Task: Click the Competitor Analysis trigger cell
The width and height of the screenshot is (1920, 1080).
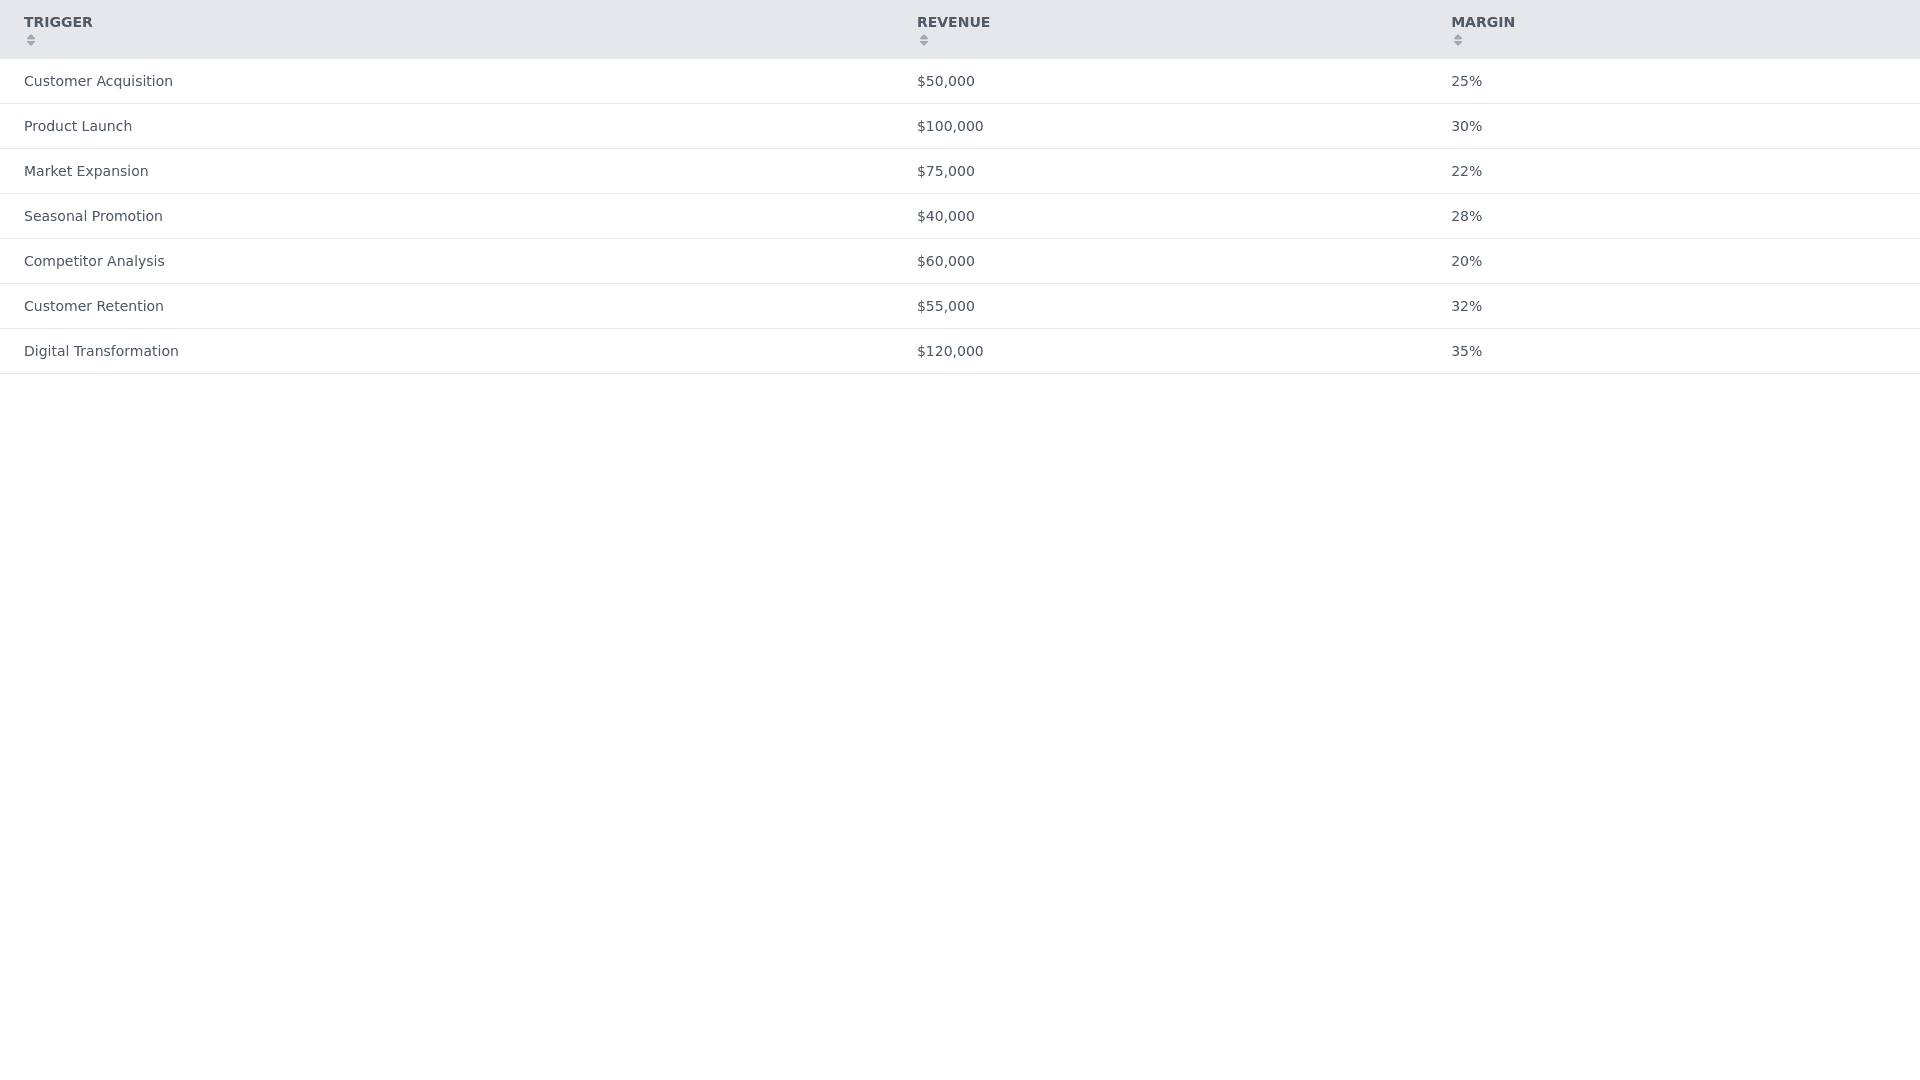Action: click(94, 261)
